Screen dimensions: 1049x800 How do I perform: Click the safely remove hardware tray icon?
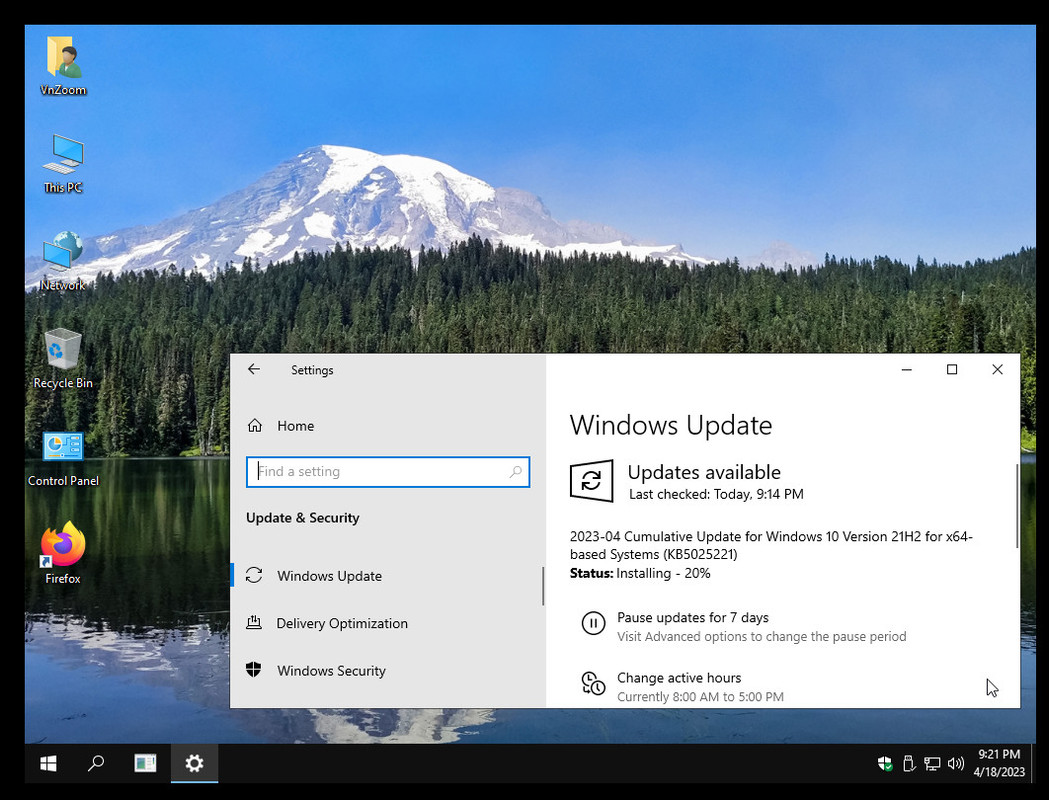[909, 763]
